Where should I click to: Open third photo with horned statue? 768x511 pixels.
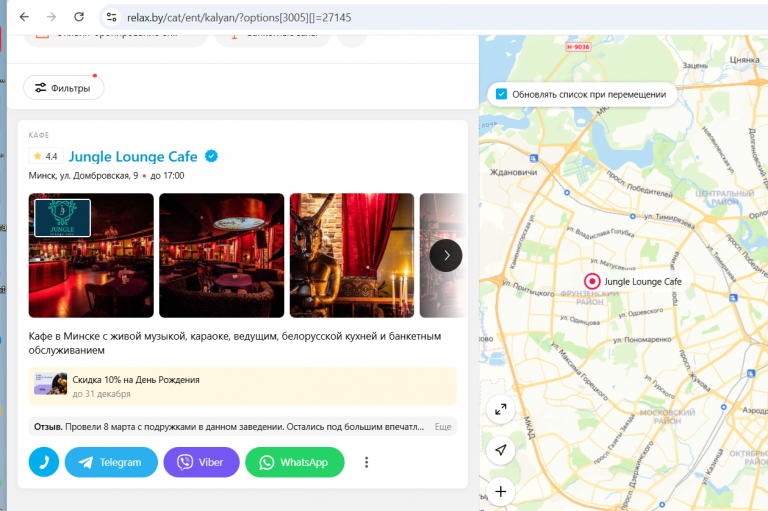click(x=352, y=255)
